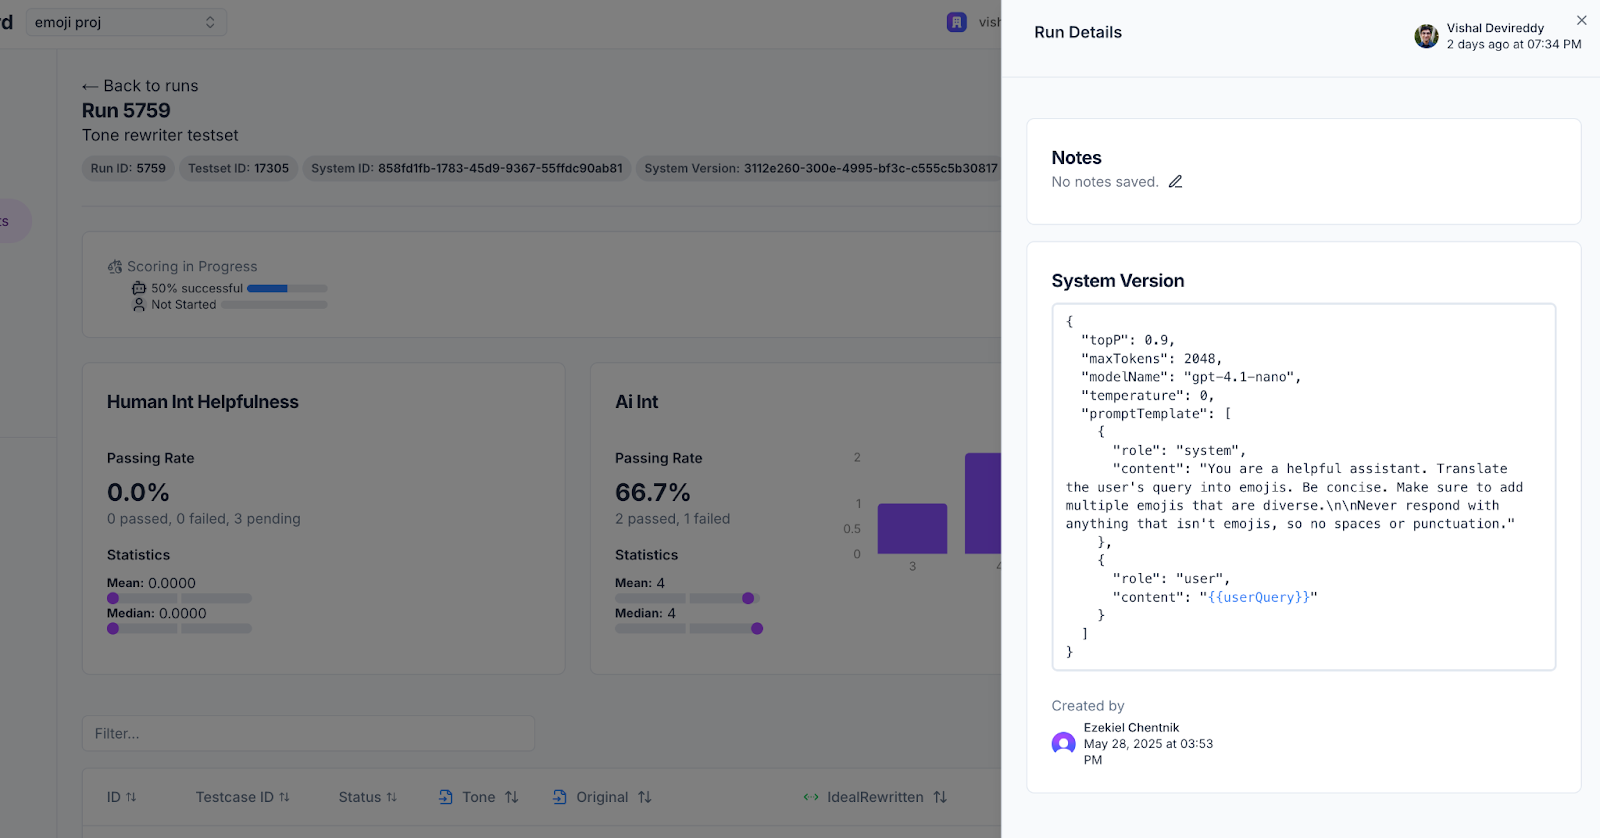Click the System Version badge
Viewport: 1600px width, 838px height.
click(820, 168)
